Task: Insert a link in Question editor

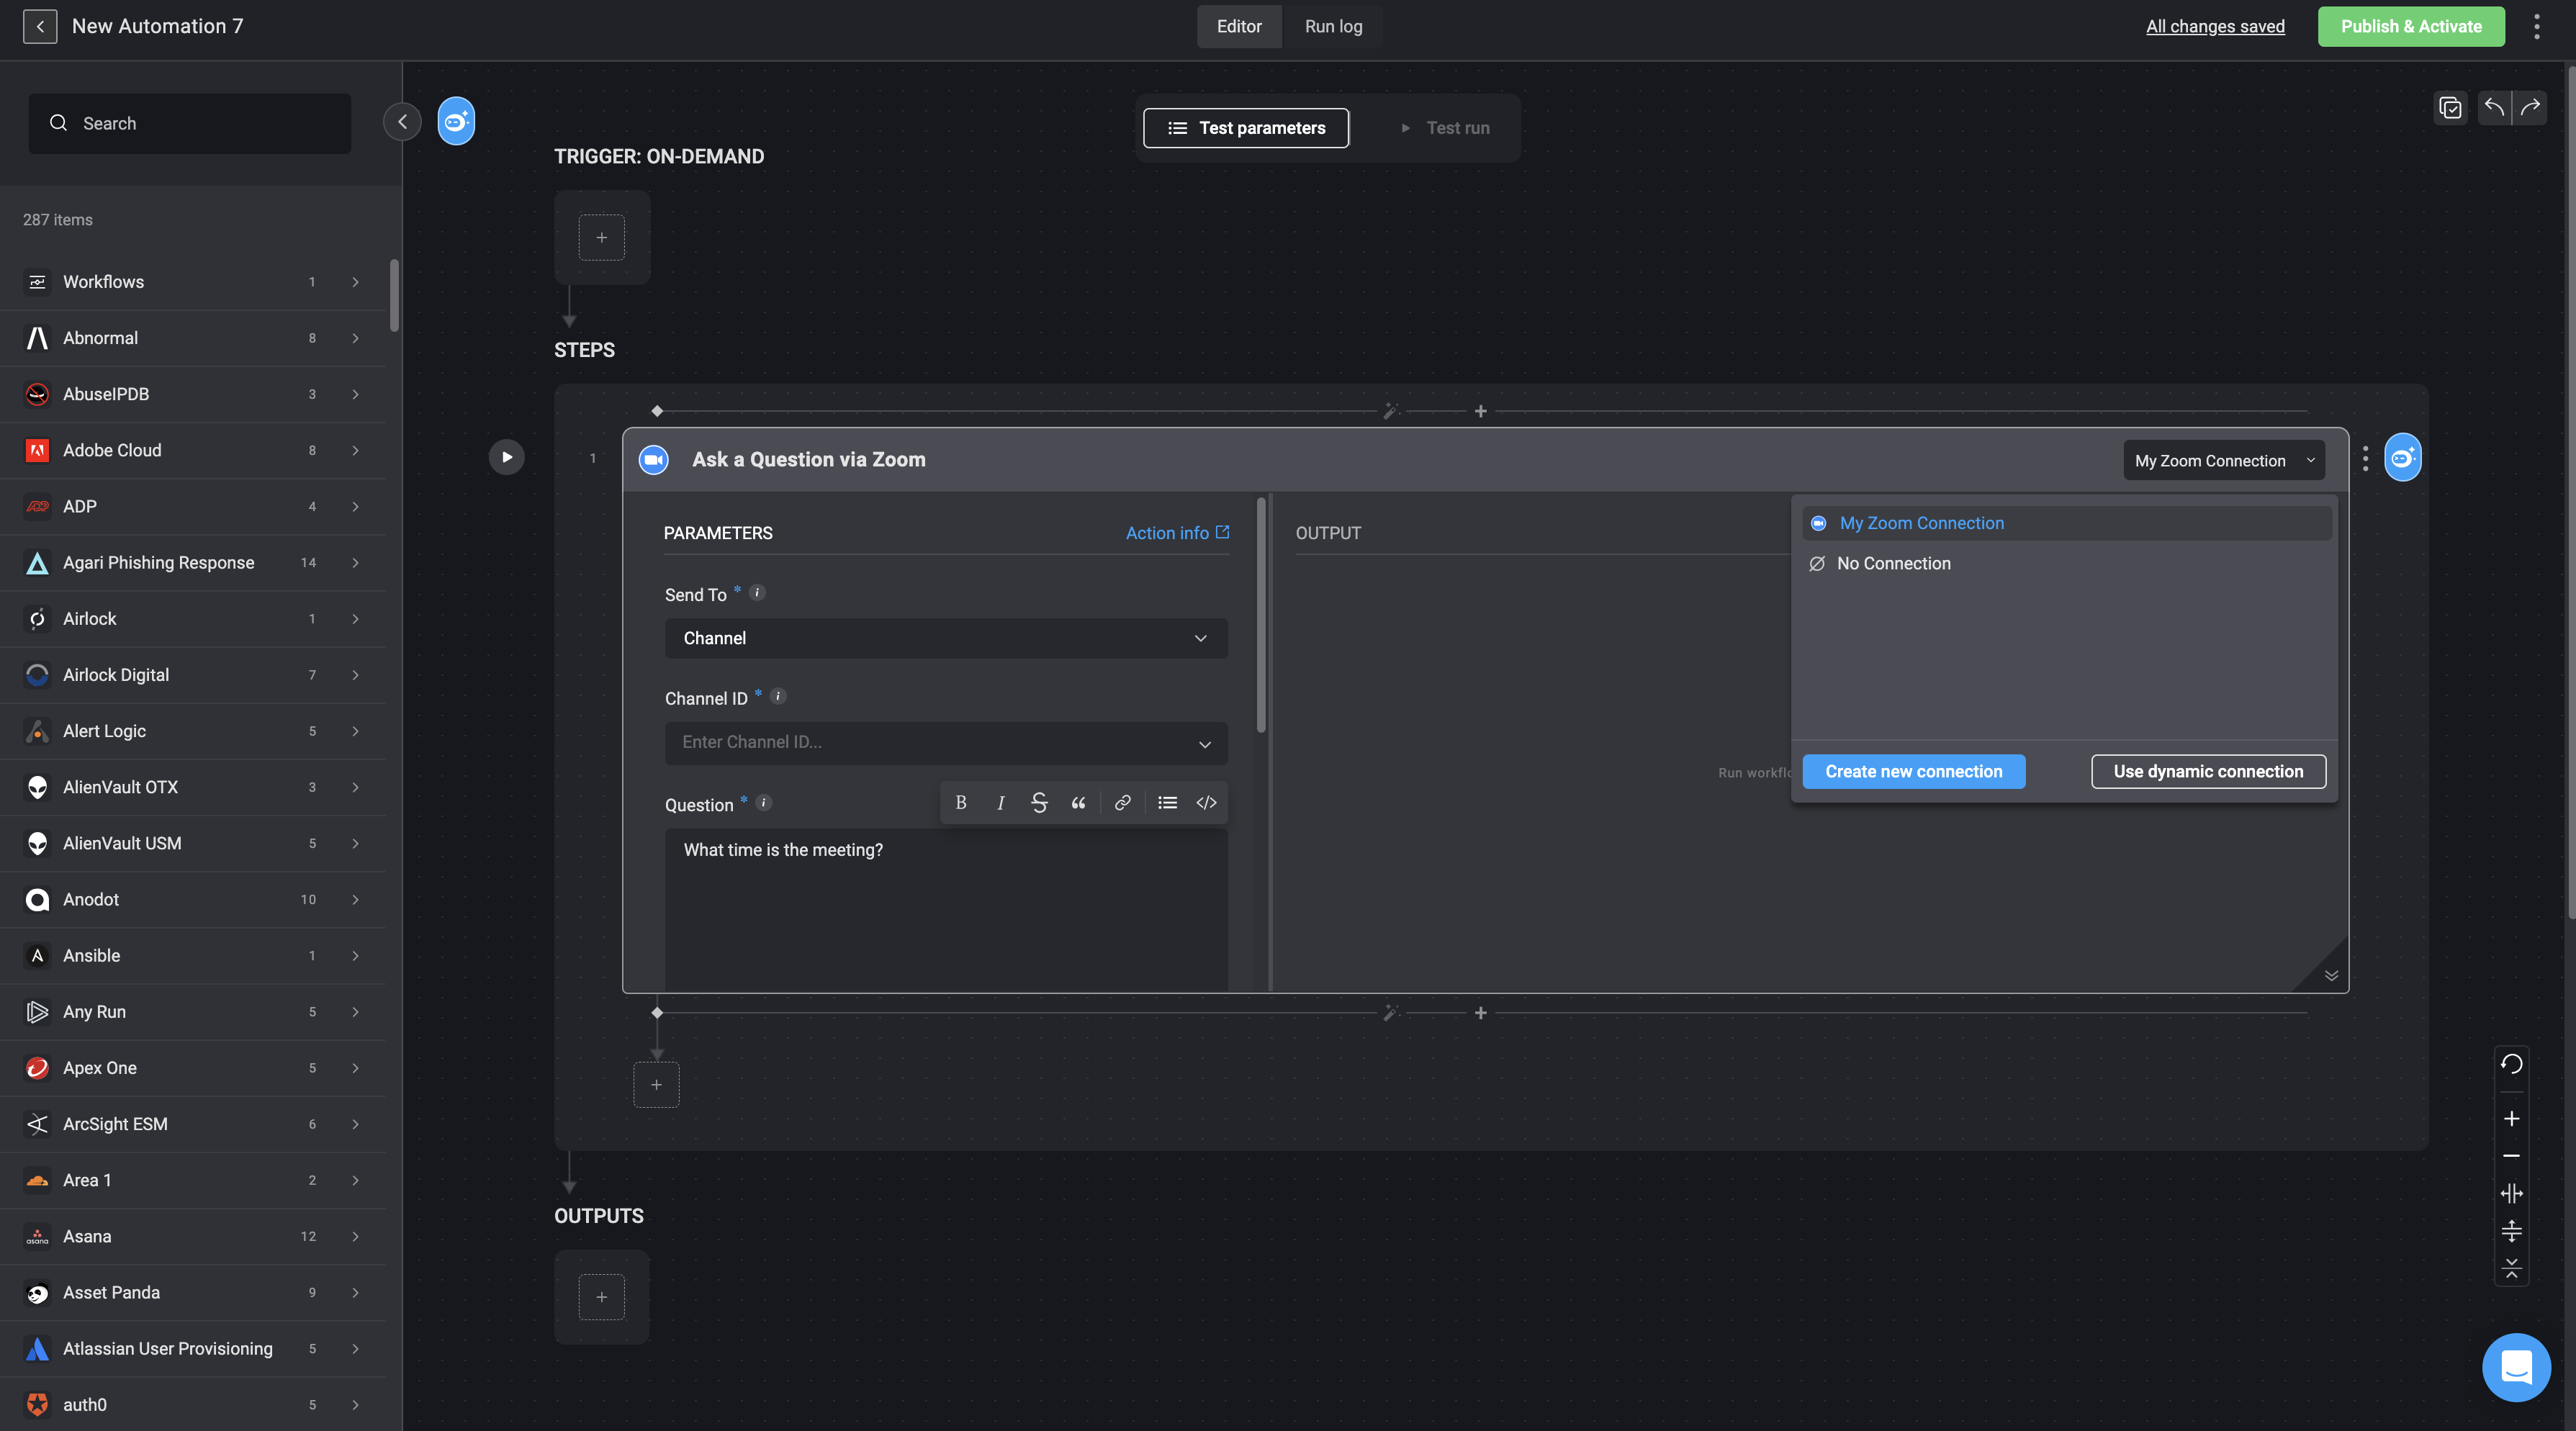Action: [1123, 803]
